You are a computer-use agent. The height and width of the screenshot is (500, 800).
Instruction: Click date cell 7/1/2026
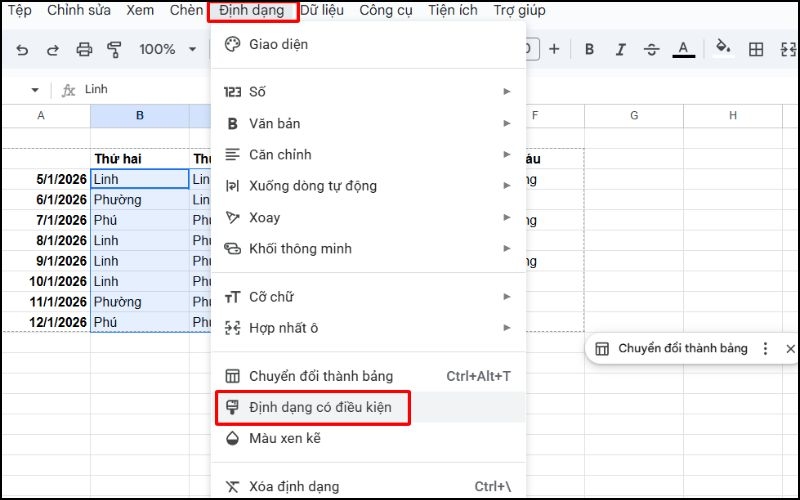click(46, 220)
